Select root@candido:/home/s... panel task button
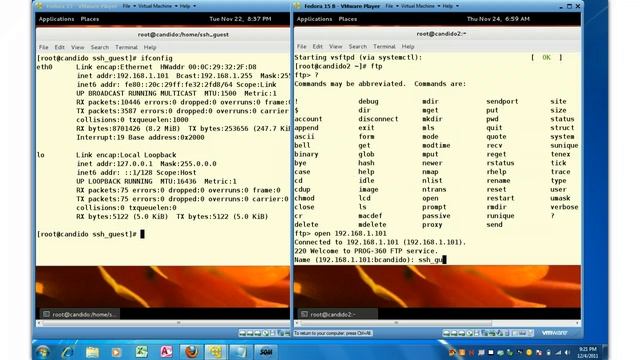This screenshot has height=360, width=640. [x=80, y=314]
